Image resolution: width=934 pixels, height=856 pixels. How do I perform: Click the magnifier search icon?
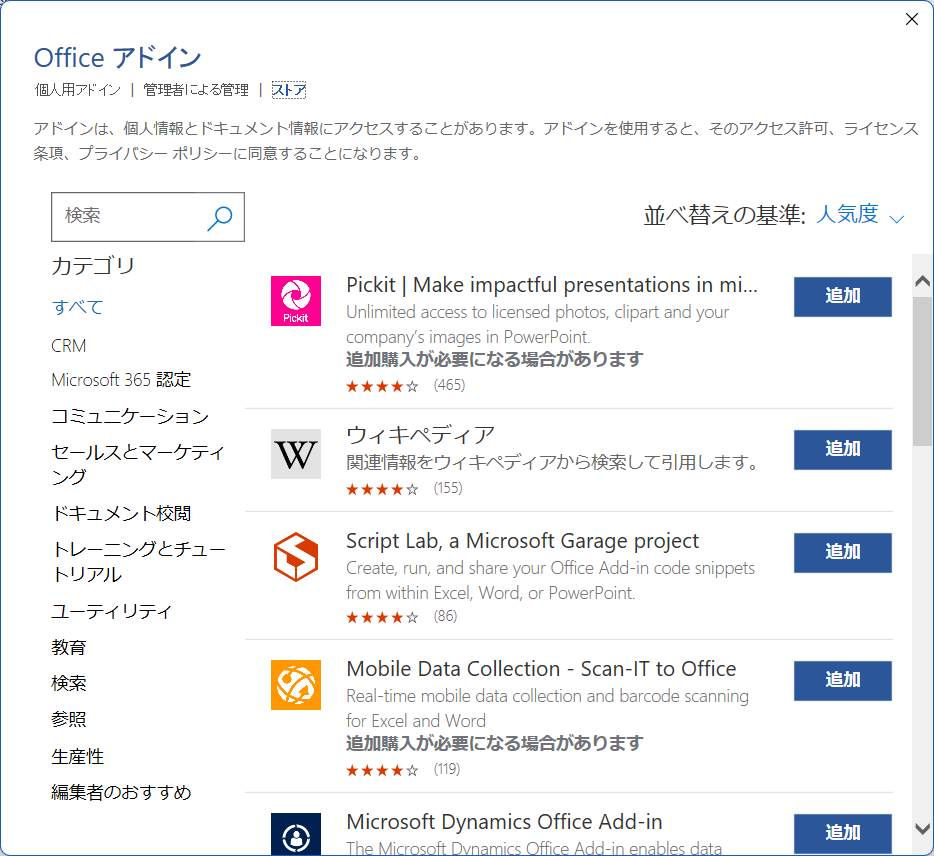220,218
